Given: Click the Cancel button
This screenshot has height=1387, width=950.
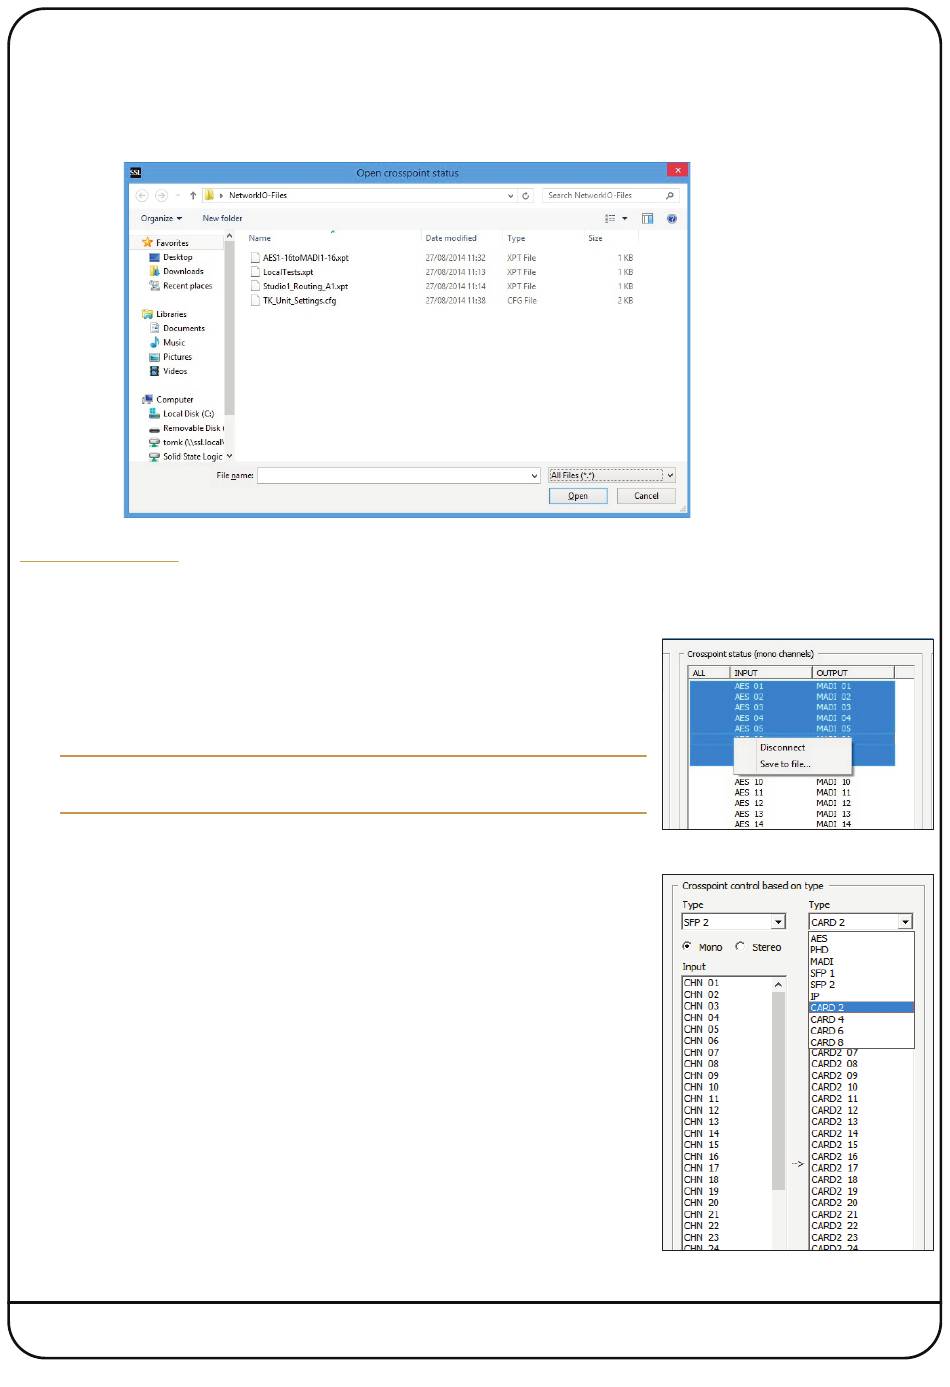Looking at the screenshot, I should [x=646, y=496].
